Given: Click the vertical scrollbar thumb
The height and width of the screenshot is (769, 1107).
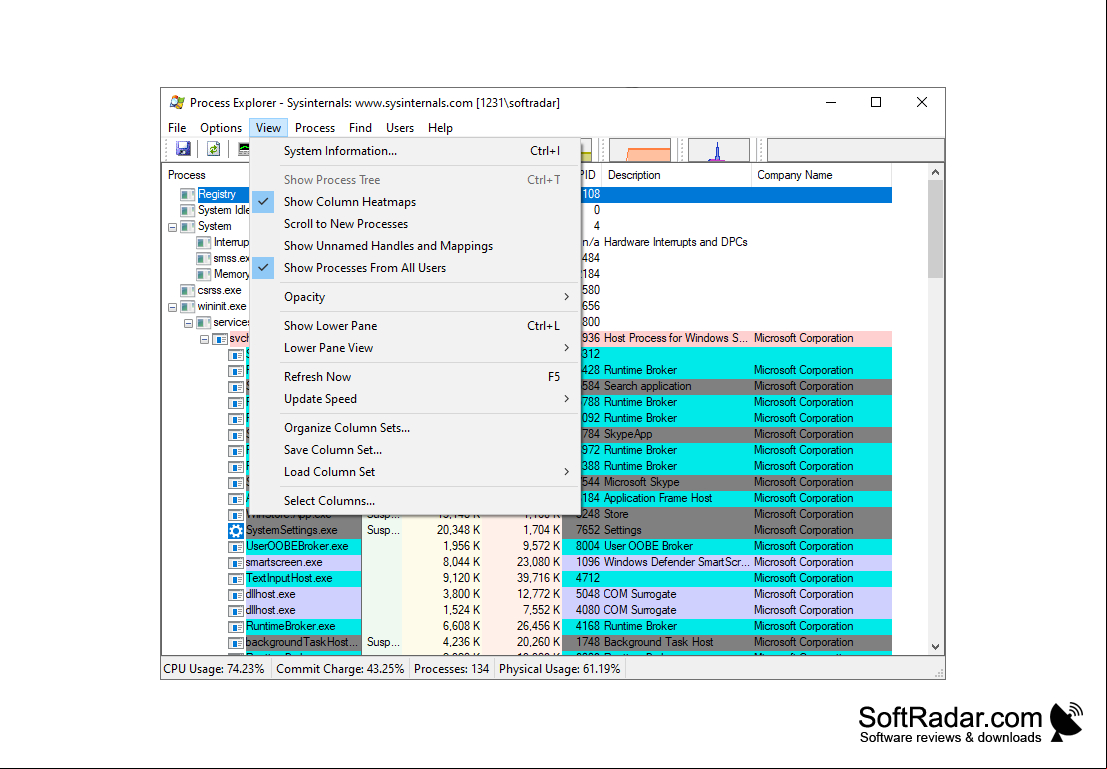Looking at the screenshot, I should pyautogui.click(x=935, y=229).
